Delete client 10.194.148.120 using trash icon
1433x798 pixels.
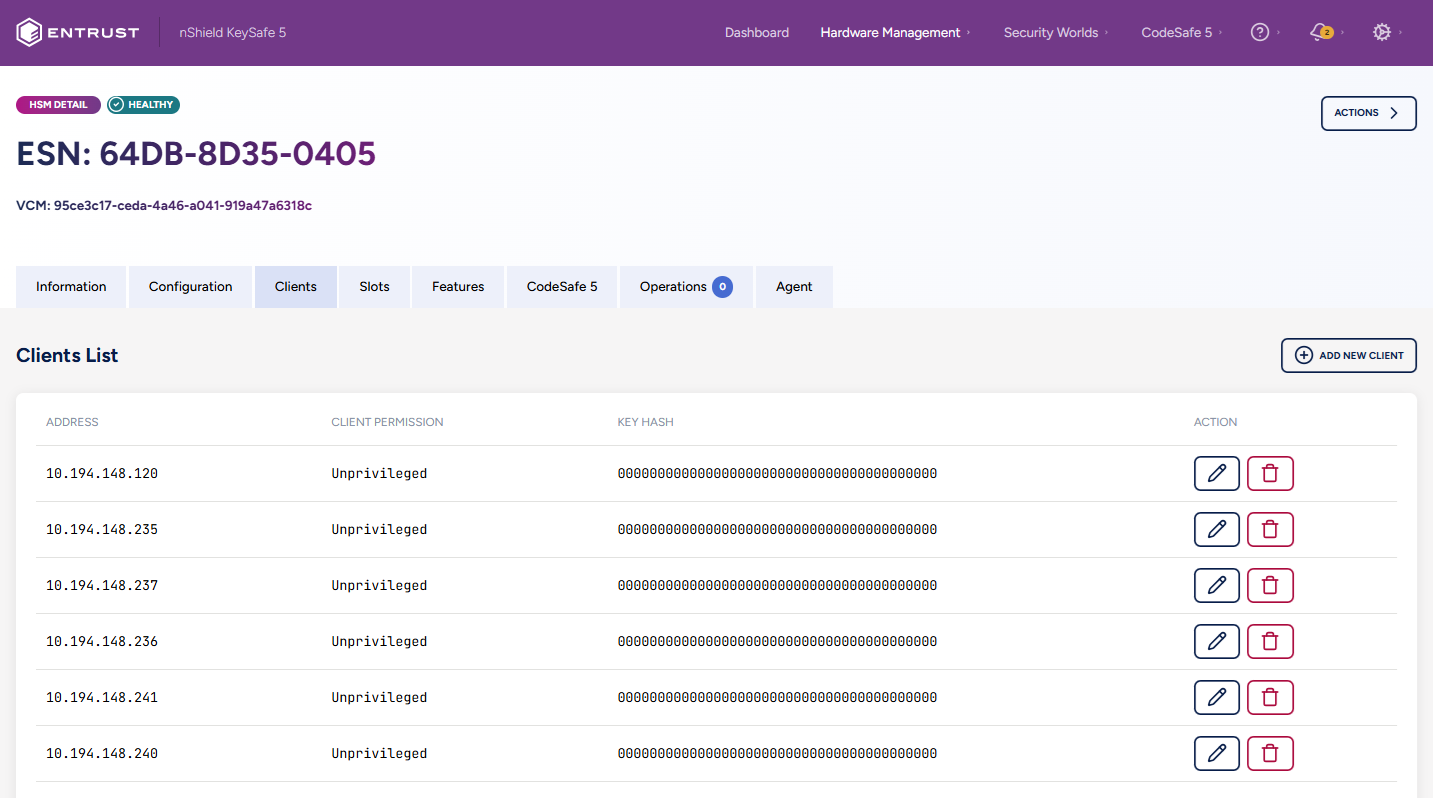(x=1270, y=474)
